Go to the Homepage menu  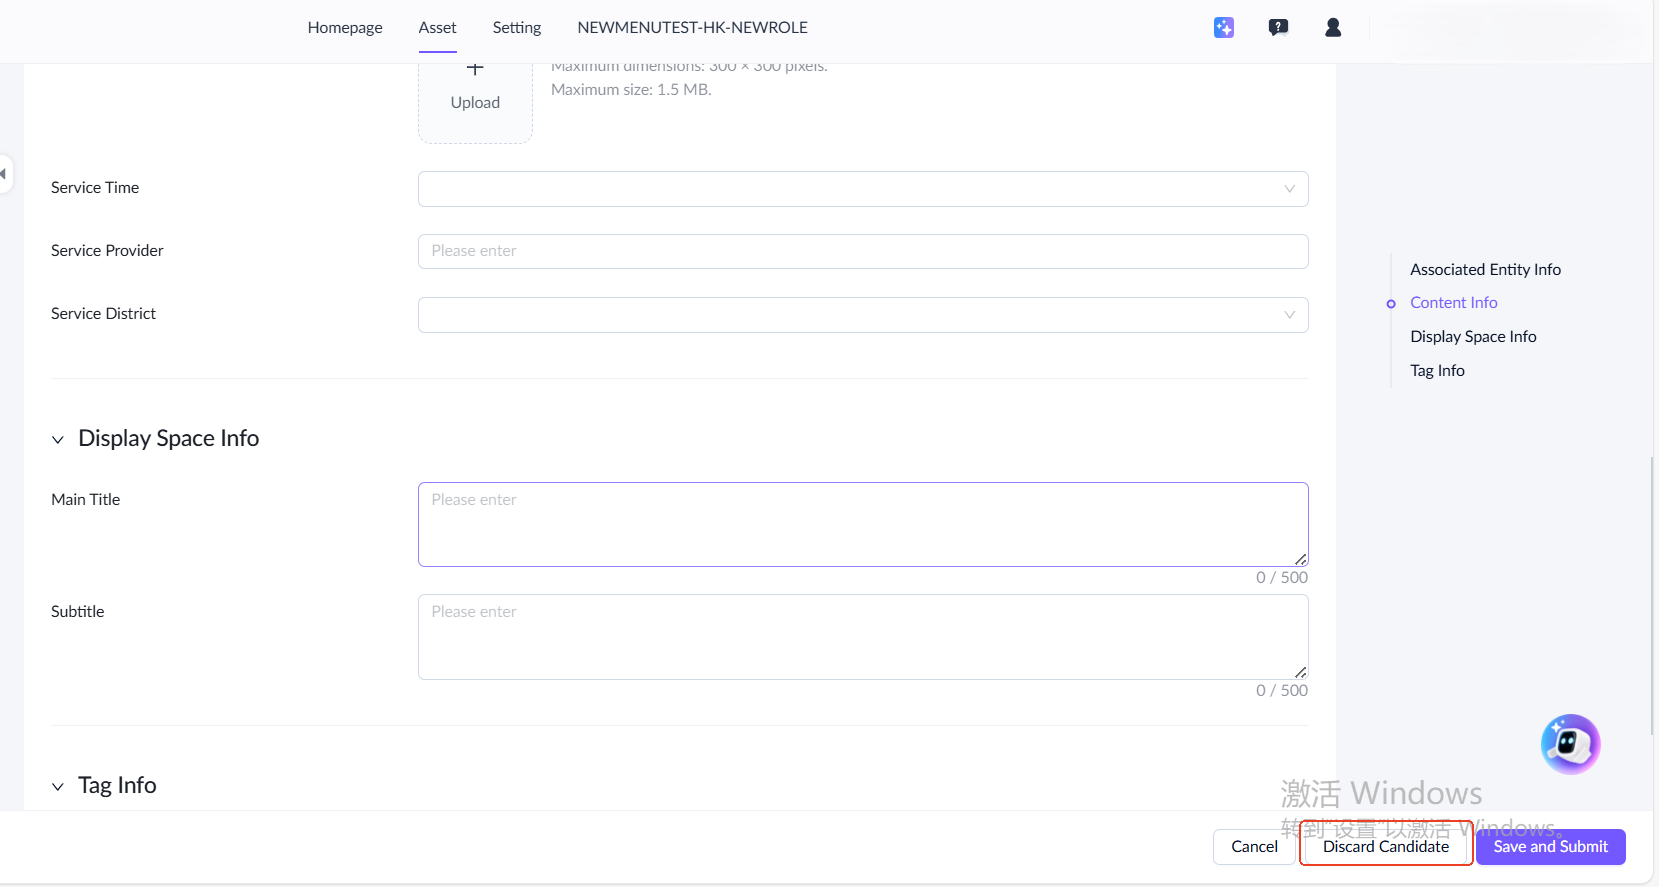point(345,28)
